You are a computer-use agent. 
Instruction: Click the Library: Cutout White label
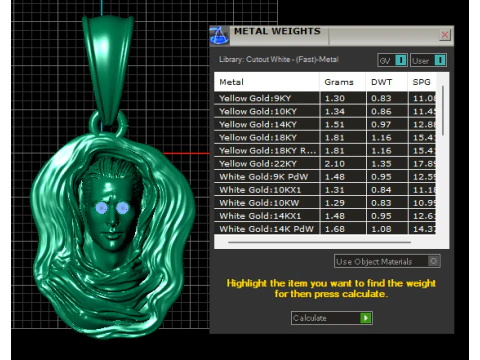point(279,60)
